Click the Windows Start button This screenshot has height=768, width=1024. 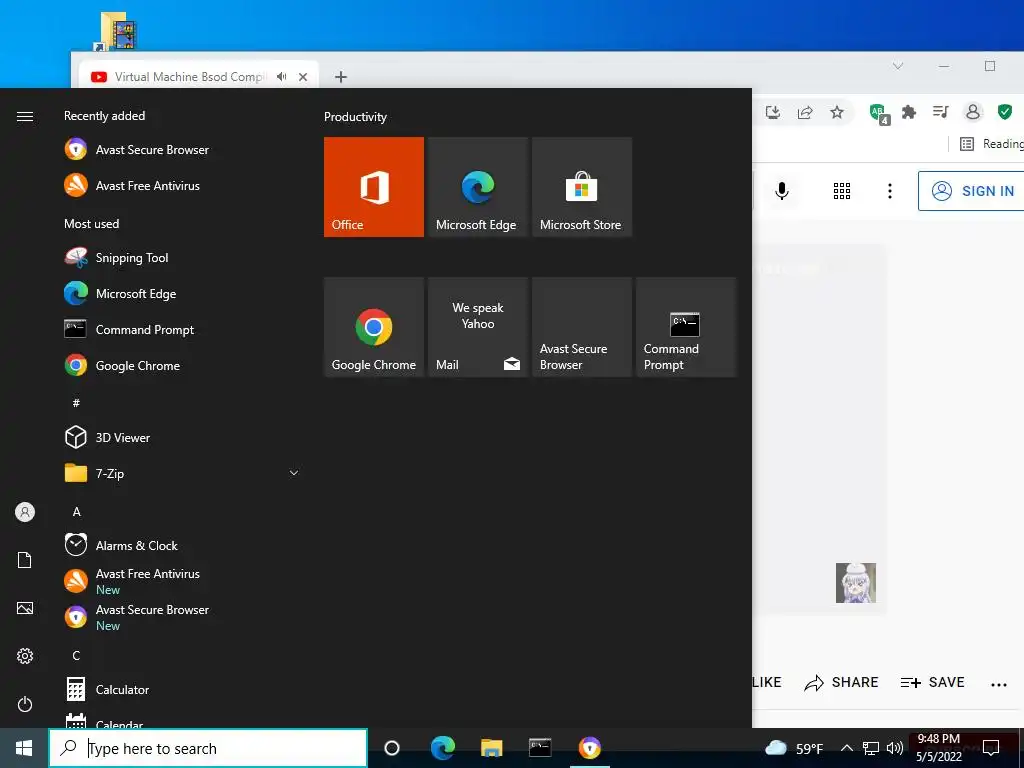[x=24, y=748]
